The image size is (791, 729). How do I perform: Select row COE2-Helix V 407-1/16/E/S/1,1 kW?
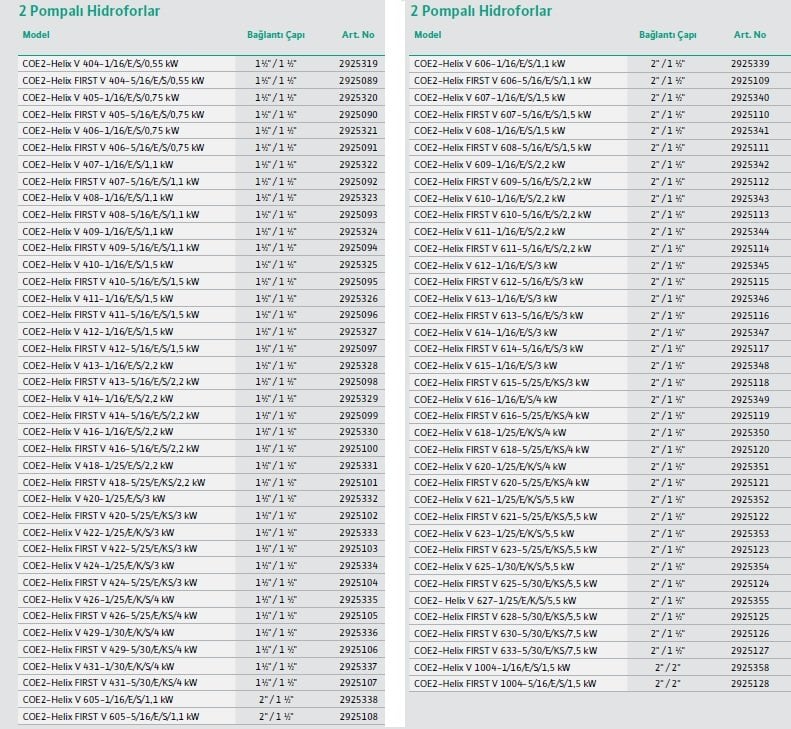tap(201, 164)
